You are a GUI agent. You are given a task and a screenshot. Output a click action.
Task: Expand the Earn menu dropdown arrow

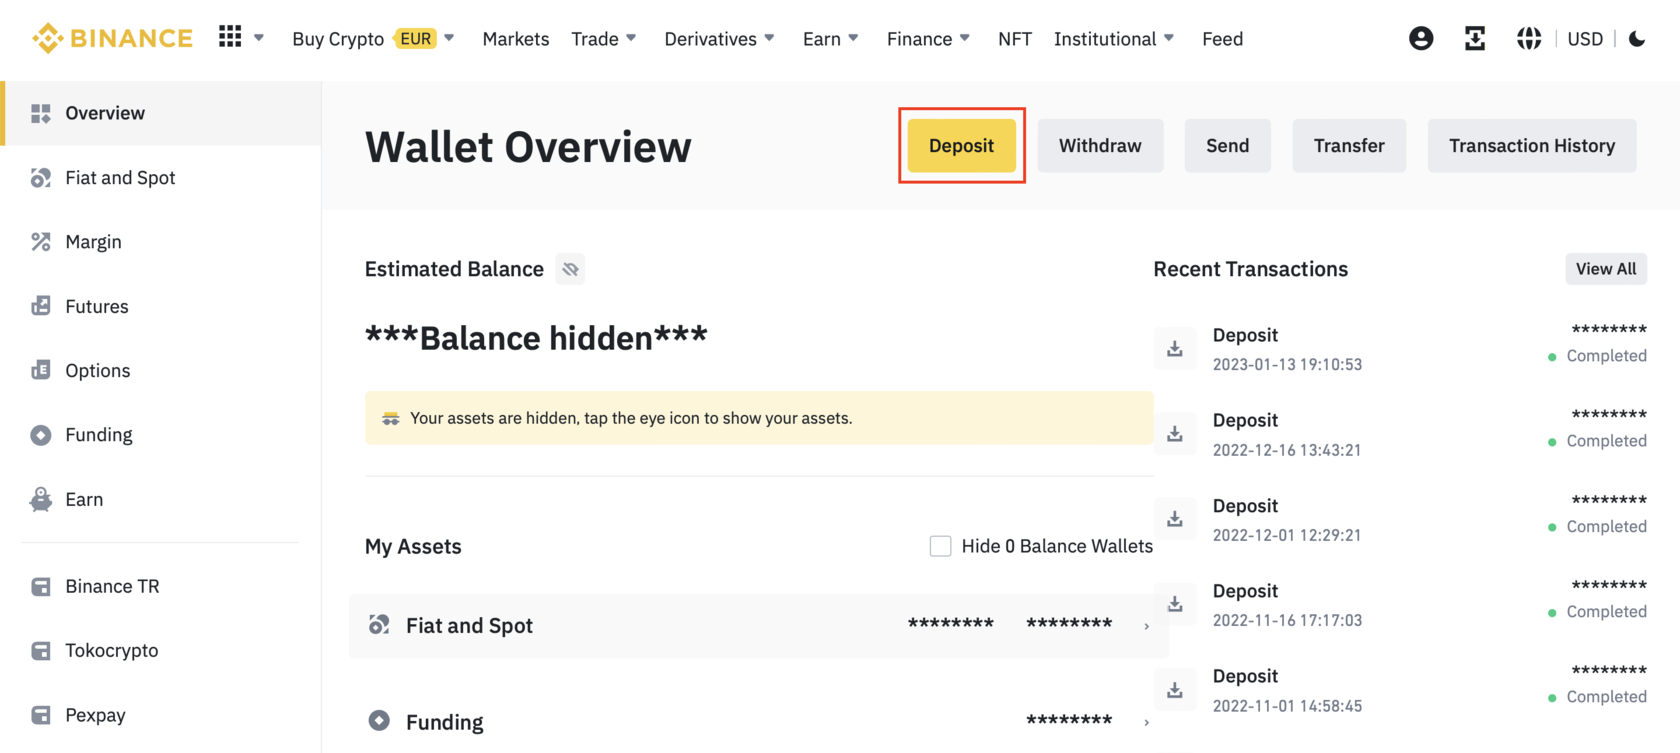pyautogui.click(x=853, y=38)
